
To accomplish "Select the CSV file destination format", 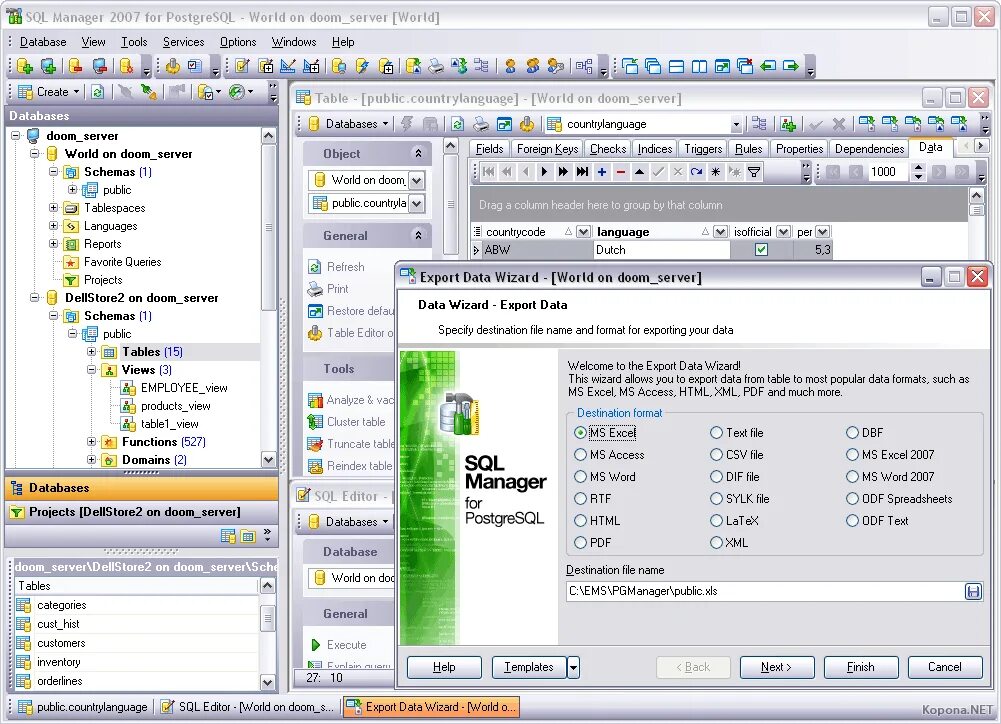I will (737, 455).
